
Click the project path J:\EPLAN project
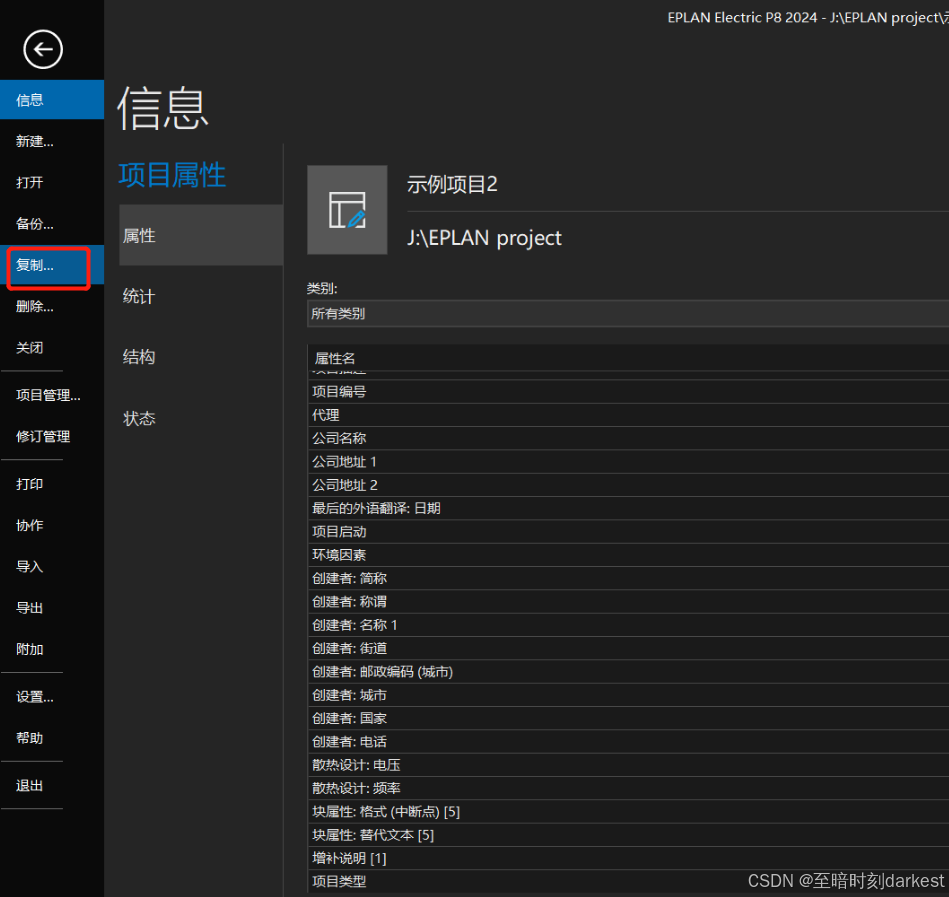click(484, 238)
